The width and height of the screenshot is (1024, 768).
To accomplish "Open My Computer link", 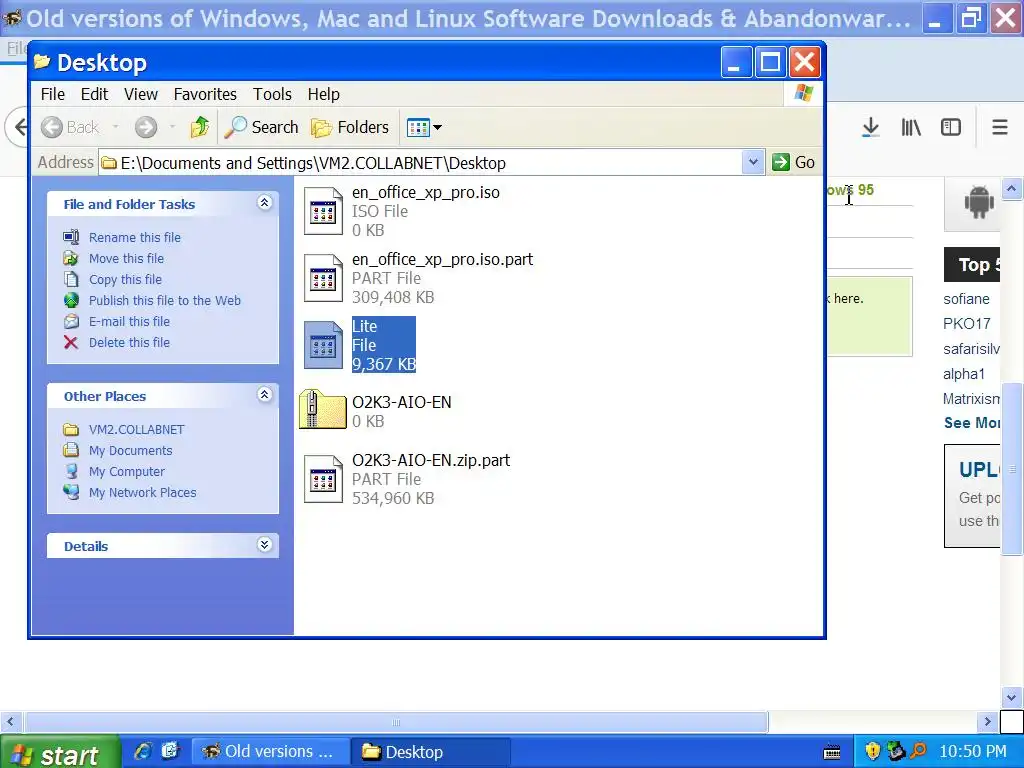I will [127, 471].
